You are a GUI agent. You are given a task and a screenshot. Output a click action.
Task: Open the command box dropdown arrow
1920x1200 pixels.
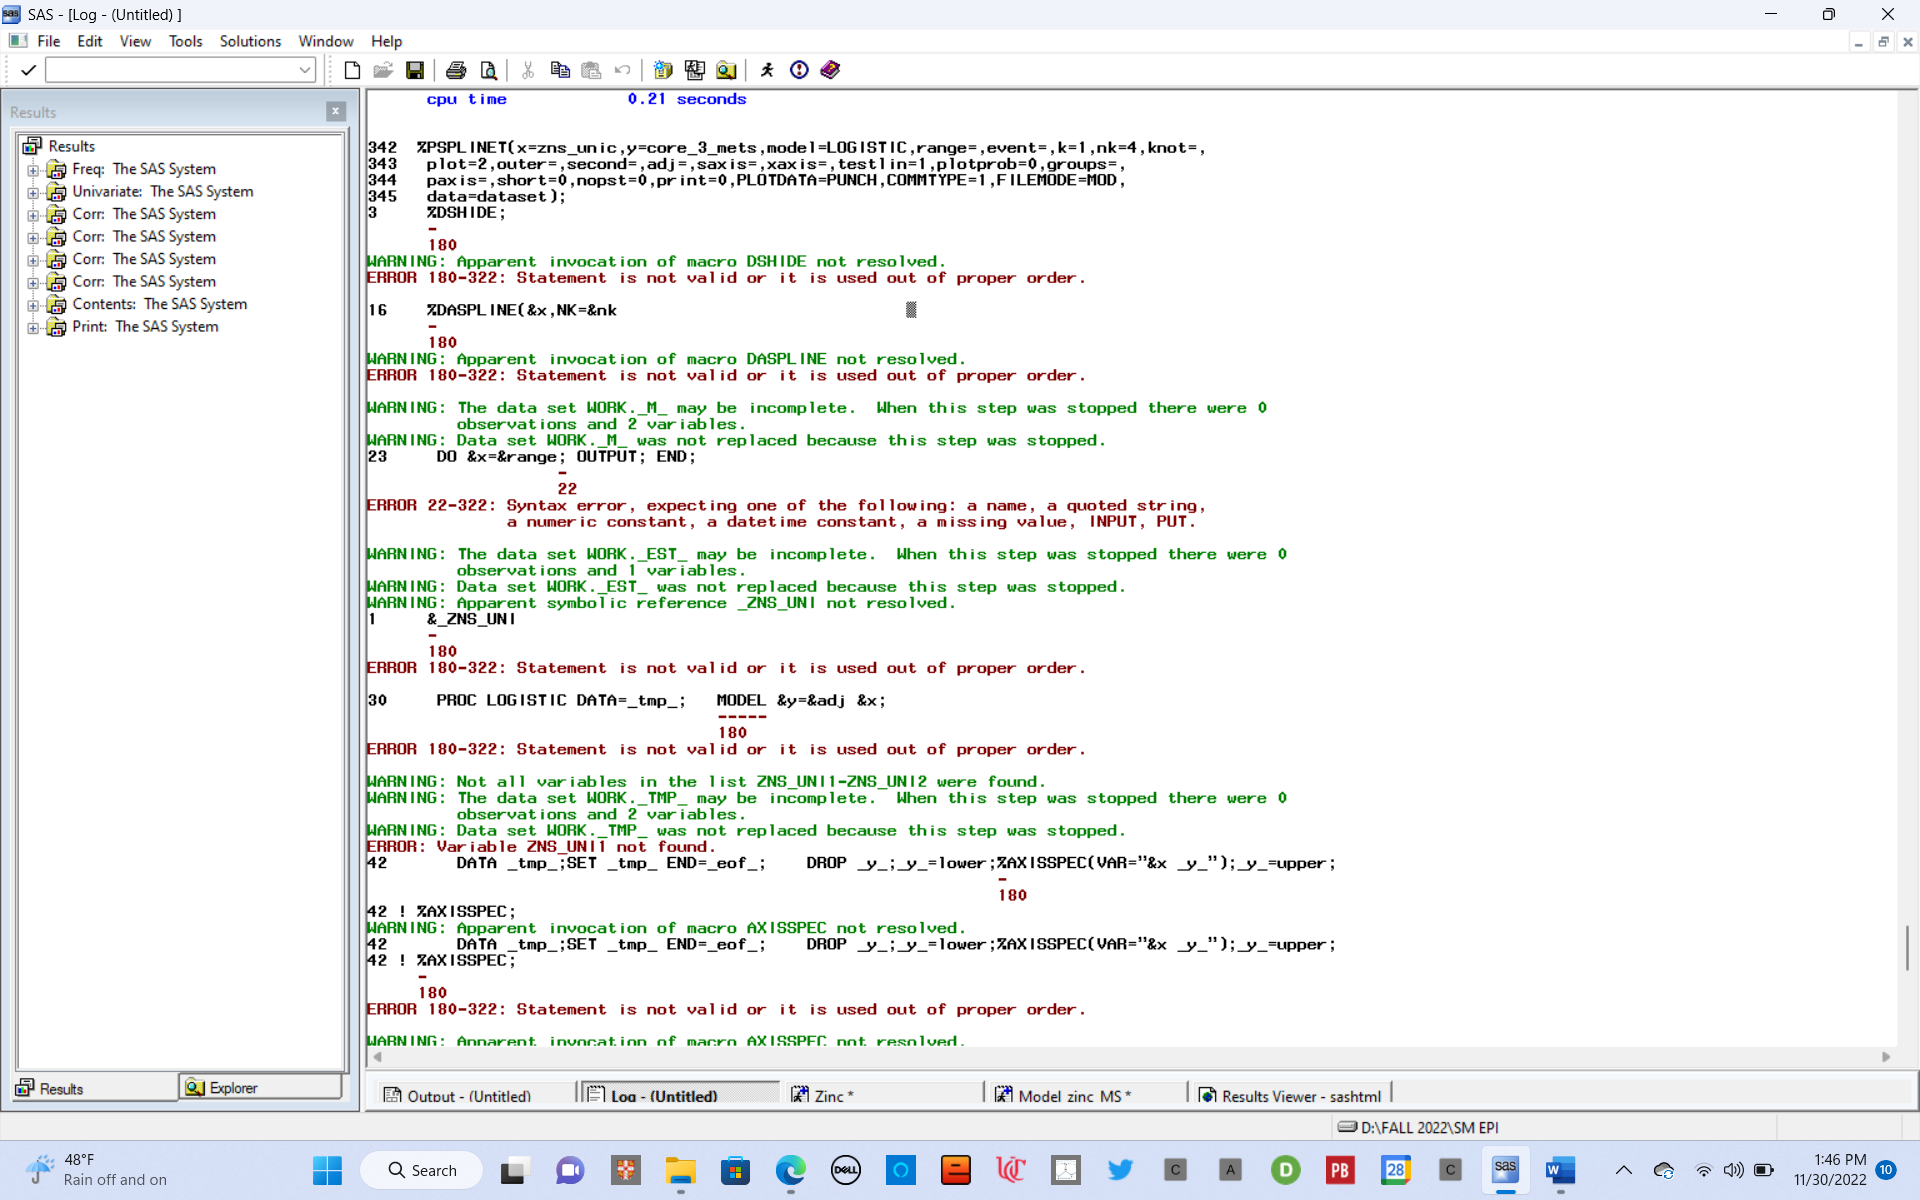pyautogui.click(x=305, y=70)
